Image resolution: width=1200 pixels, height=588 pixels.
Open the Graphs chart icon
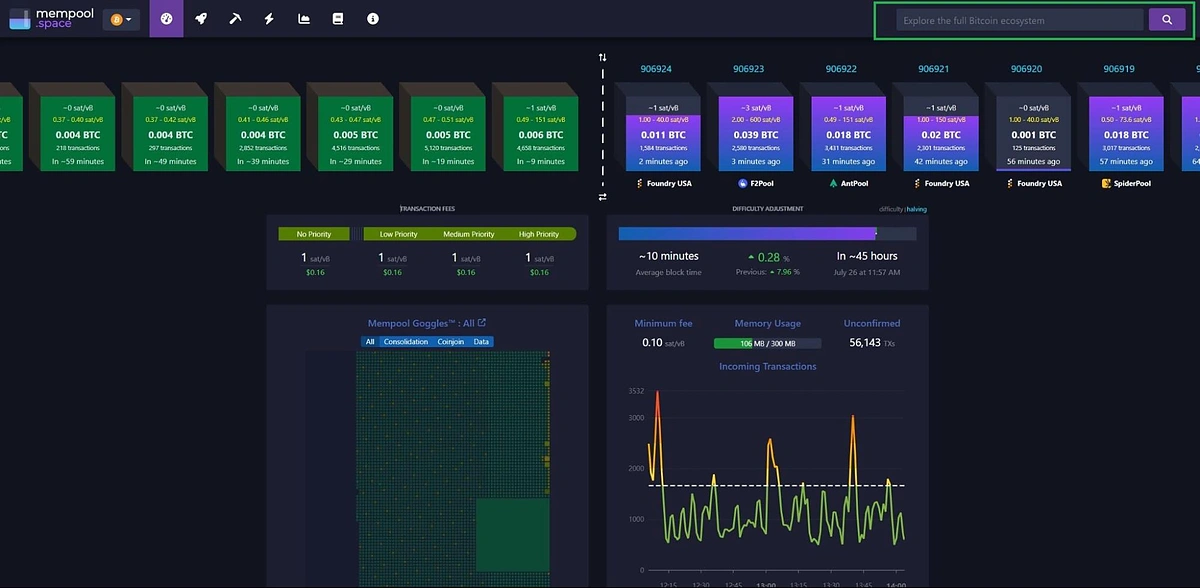click(x=304, y=19)
